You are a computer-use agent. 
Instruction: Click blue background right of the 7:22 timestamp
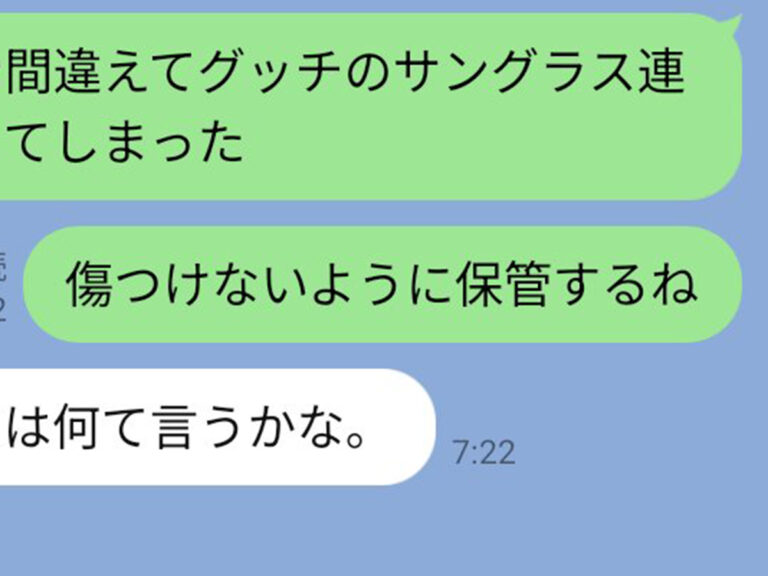click(637, 452)
